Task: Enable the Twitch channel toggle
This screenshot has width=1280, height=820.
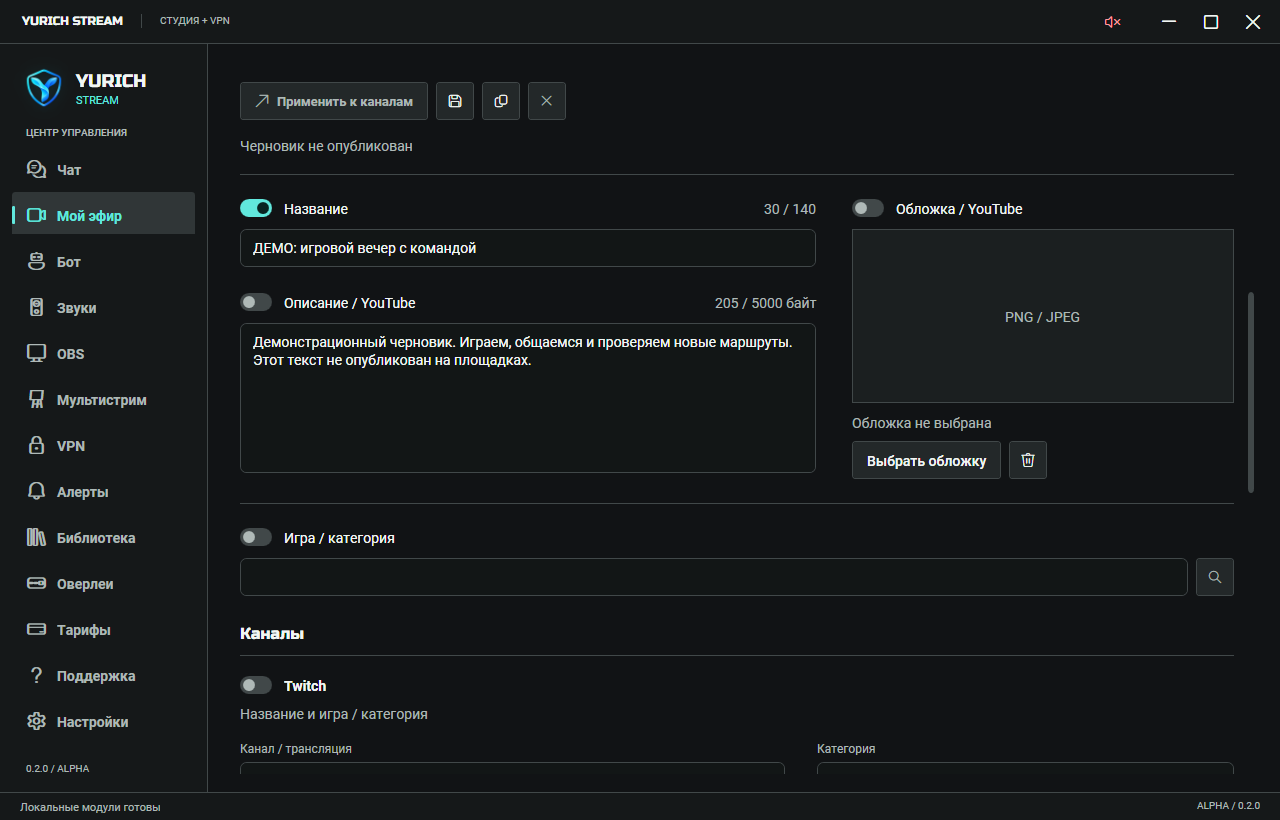Action: tap(256, 685)
